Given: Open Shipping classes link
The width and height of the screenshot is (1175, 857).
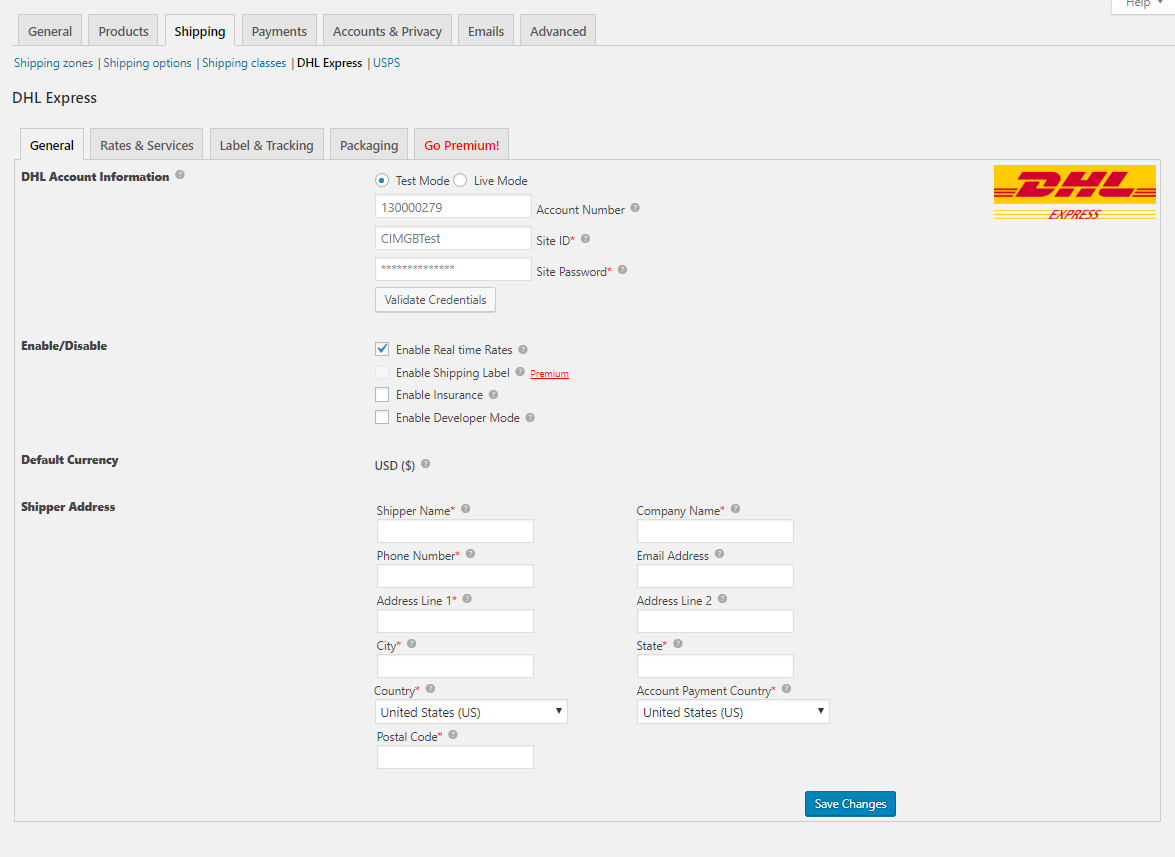Looking at the screenshot, I should coord(244,63).
